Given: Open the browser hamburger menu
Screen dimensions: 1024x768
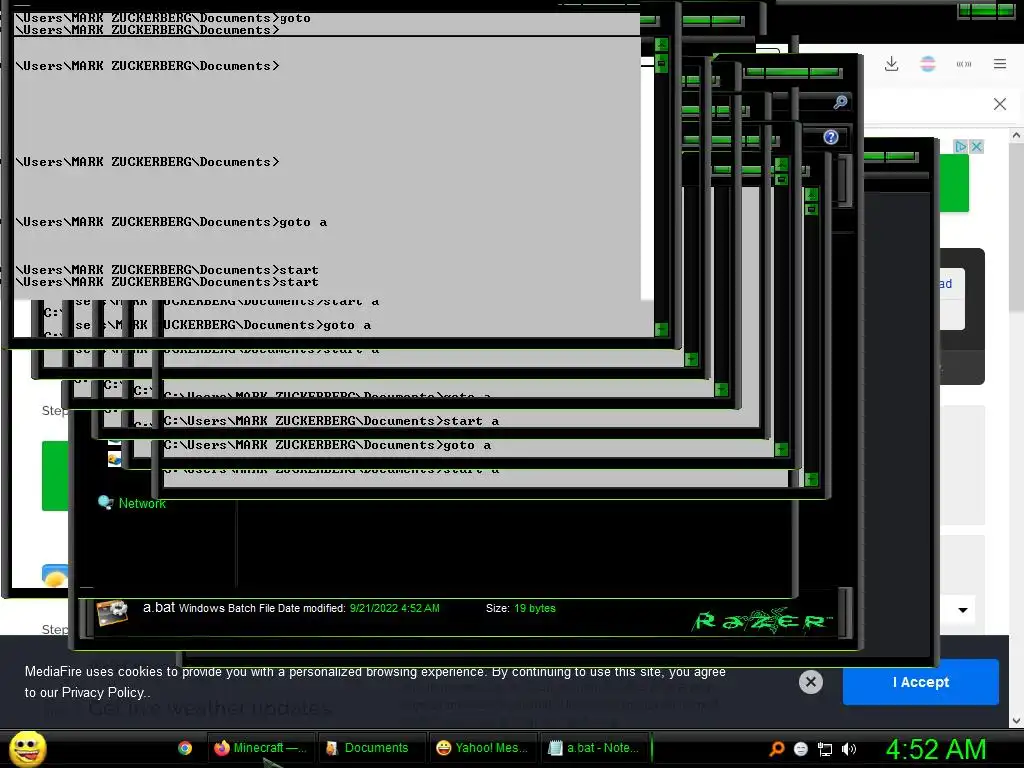Looking at the screenshot, I should click(1000, 64).
